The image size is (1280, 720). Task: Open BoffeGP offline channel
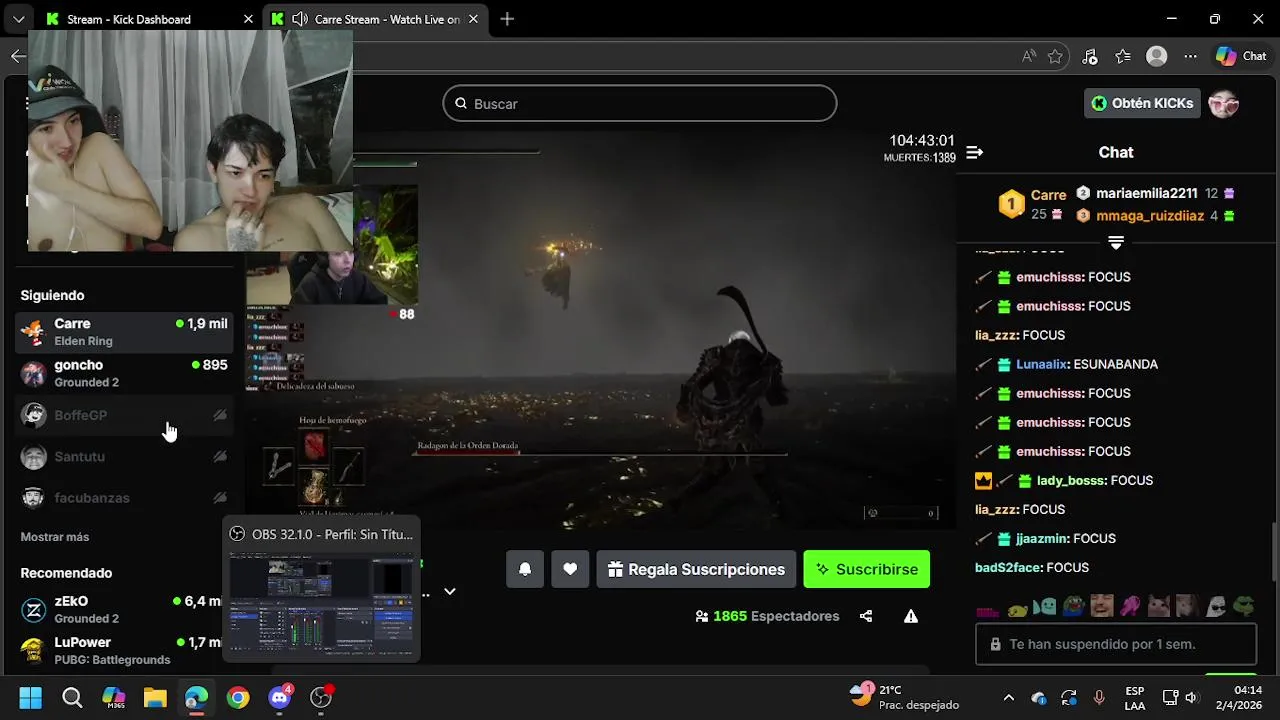point(124,415)
